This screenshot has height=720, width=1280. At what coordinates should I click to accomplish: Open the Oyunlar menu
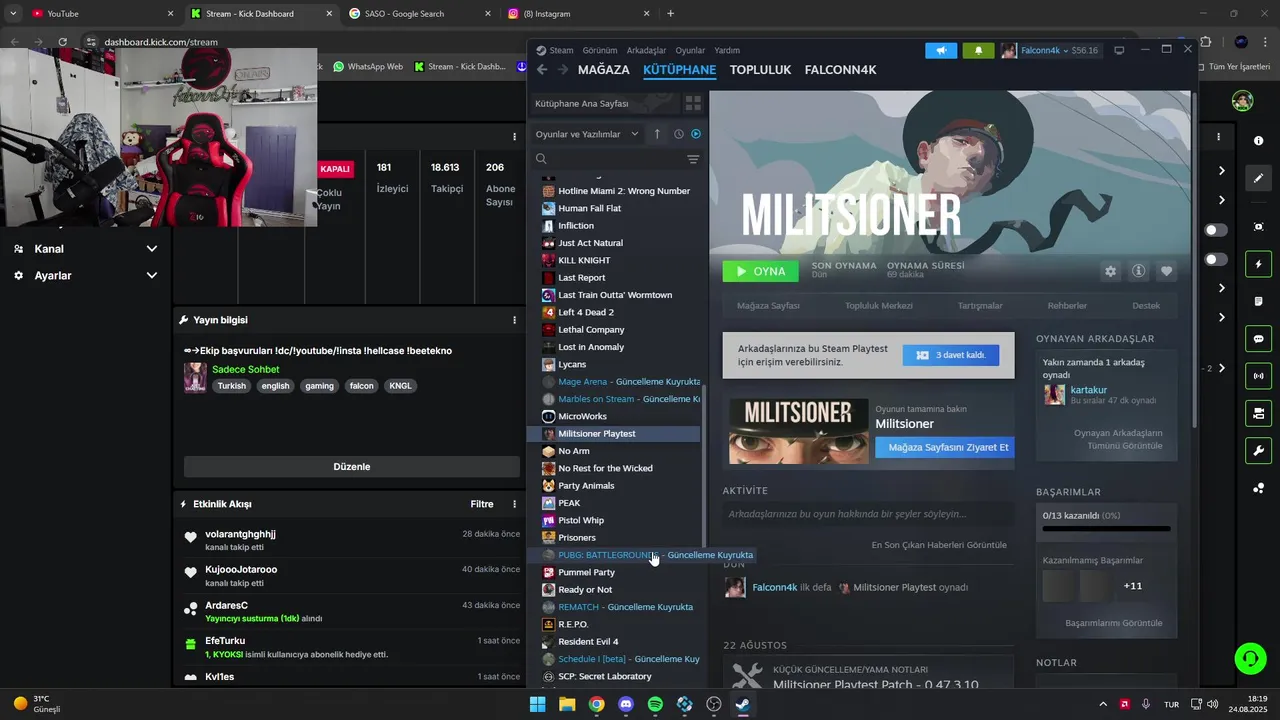click(x=690, y=50)
